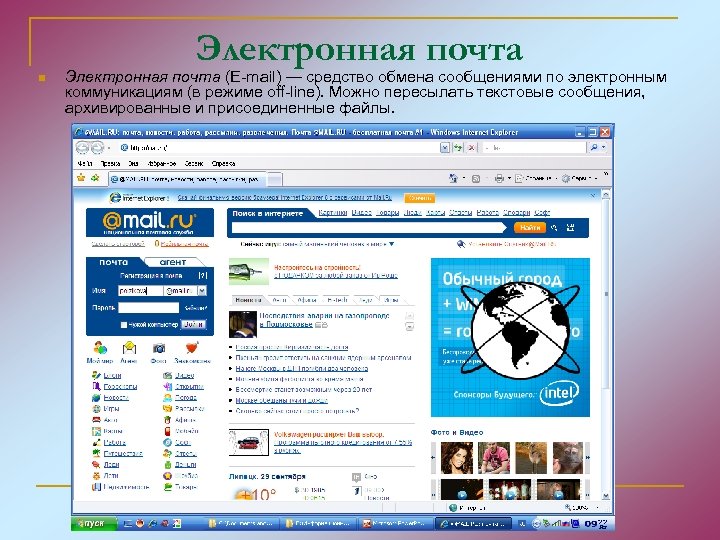Viewport: 720px width, 540px height.
Task: Click the @mail.ru logo
Action: click(150, 222)
